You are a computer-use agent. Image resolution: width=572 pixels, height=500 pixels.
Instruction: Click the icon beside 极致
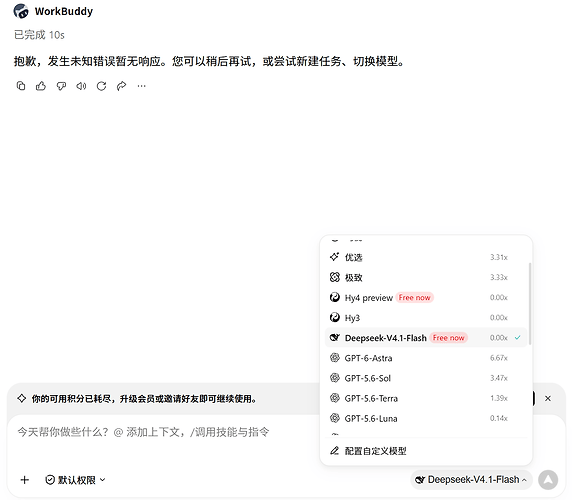coord(335,277)
